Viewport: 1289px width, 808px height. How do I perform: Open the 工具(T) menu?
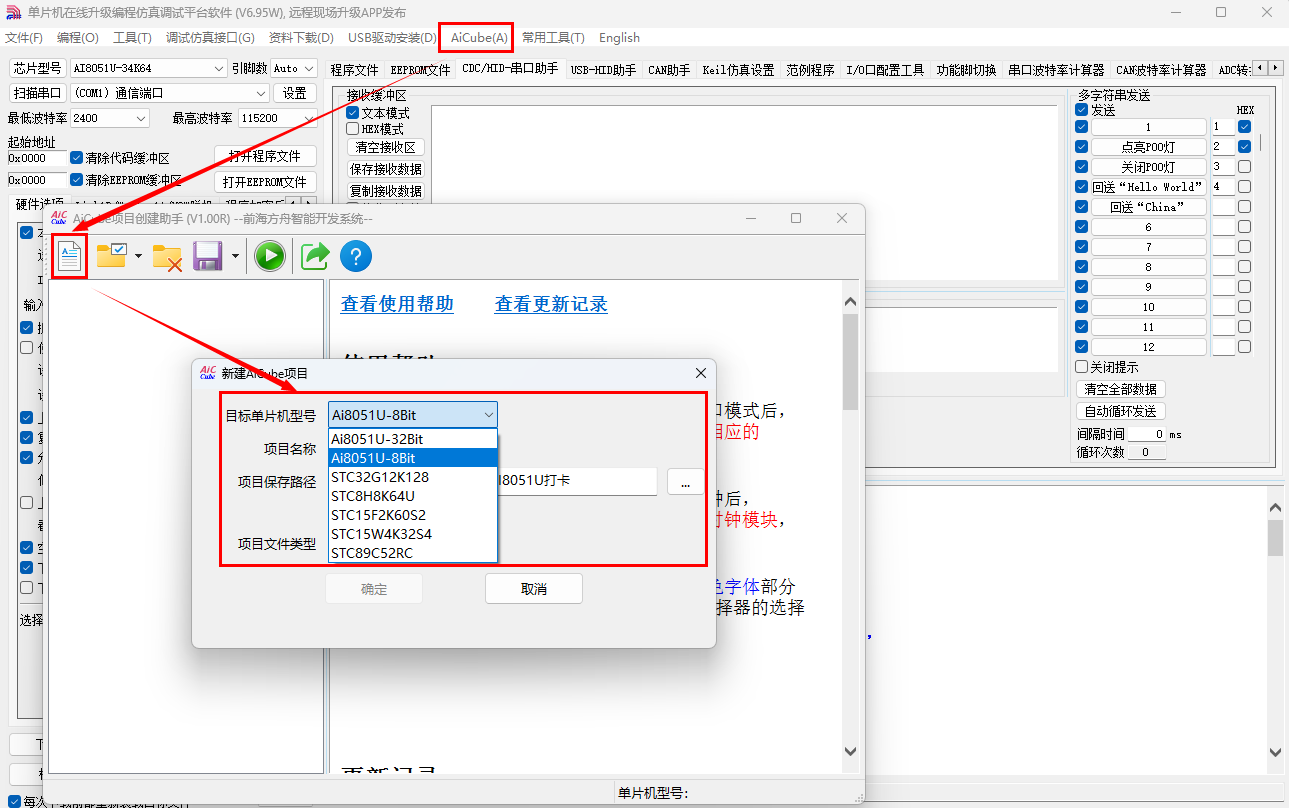[x=132, y=38]
